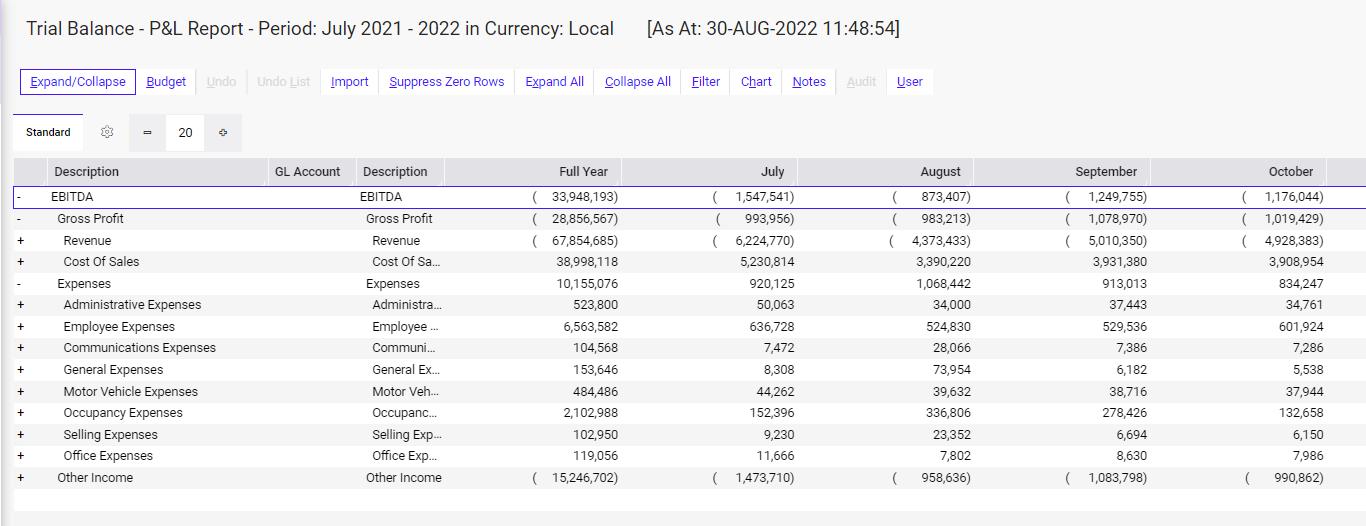Expand the Cost Of Sales row
The image size is (1366, 526).
click(20, 262)
